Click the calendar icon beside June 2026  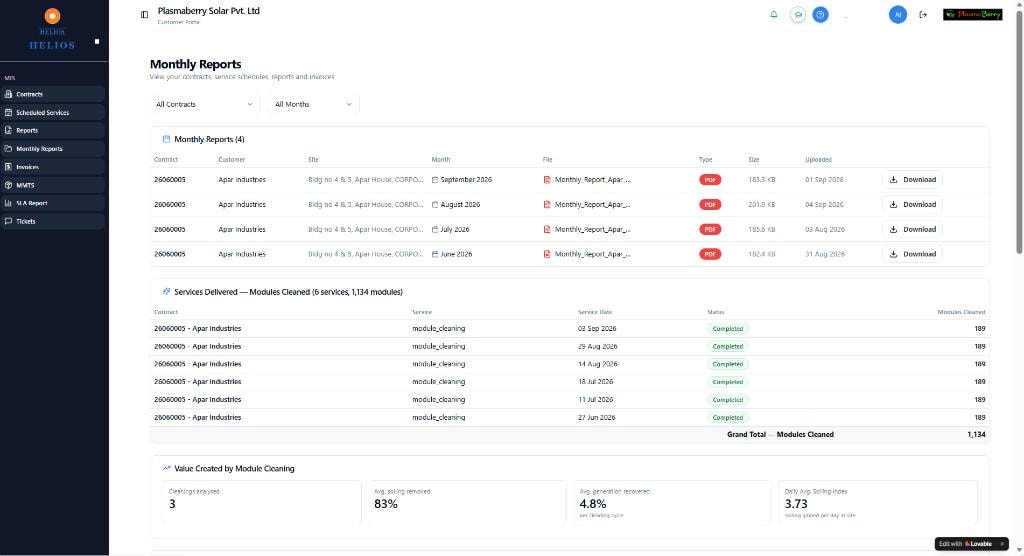(435, 254)
